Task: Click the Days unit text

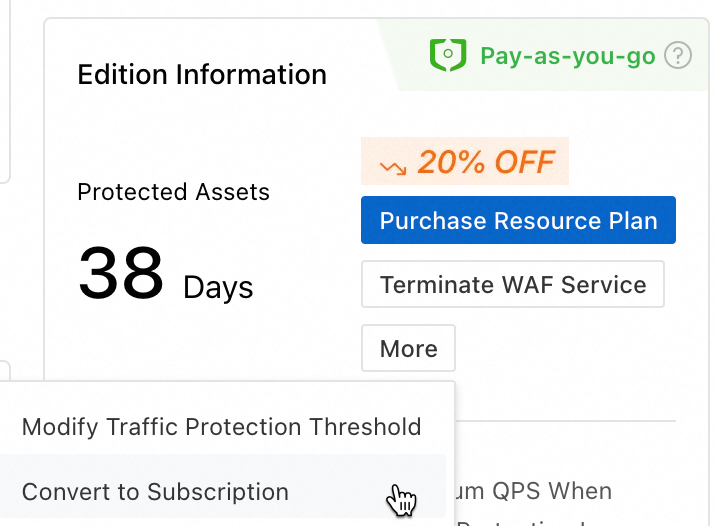Action: tap(218, 288)
